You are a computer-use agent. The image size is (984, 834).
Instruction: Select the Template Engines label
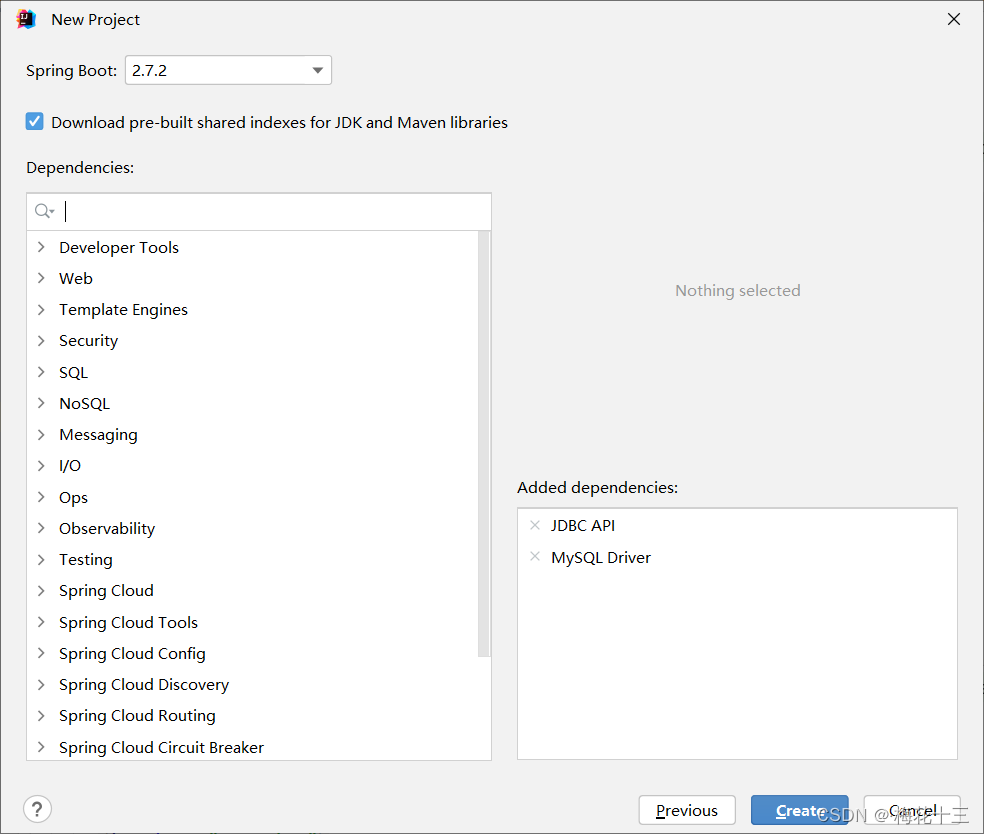point(123,309)
